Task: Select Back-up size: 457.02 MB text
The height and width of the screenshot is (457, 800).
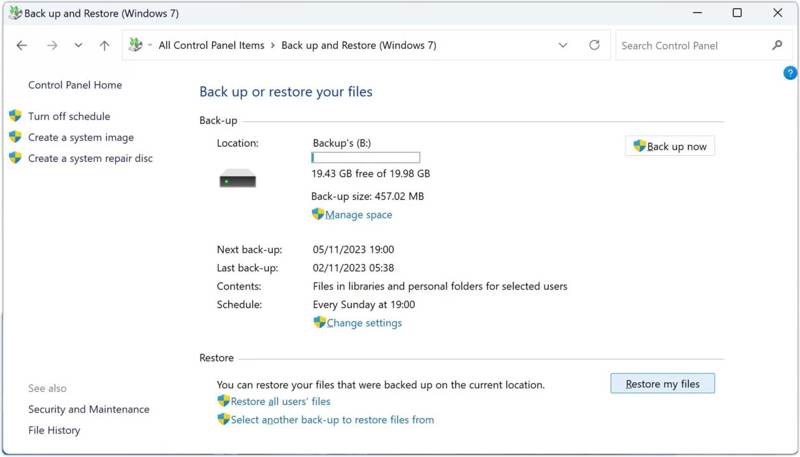Action: 367,196
